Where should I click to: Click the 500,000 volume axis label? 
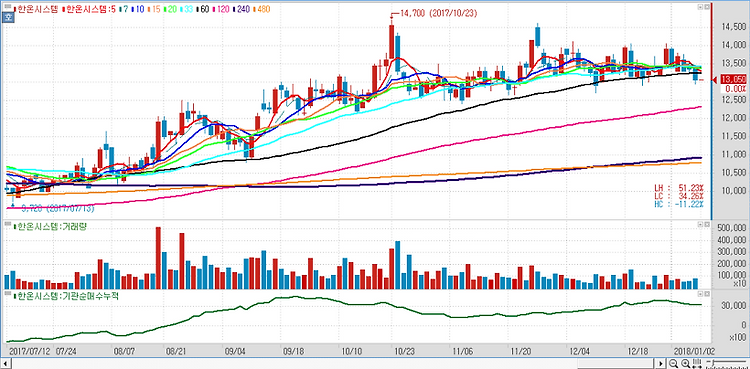(x=732, y=228)
